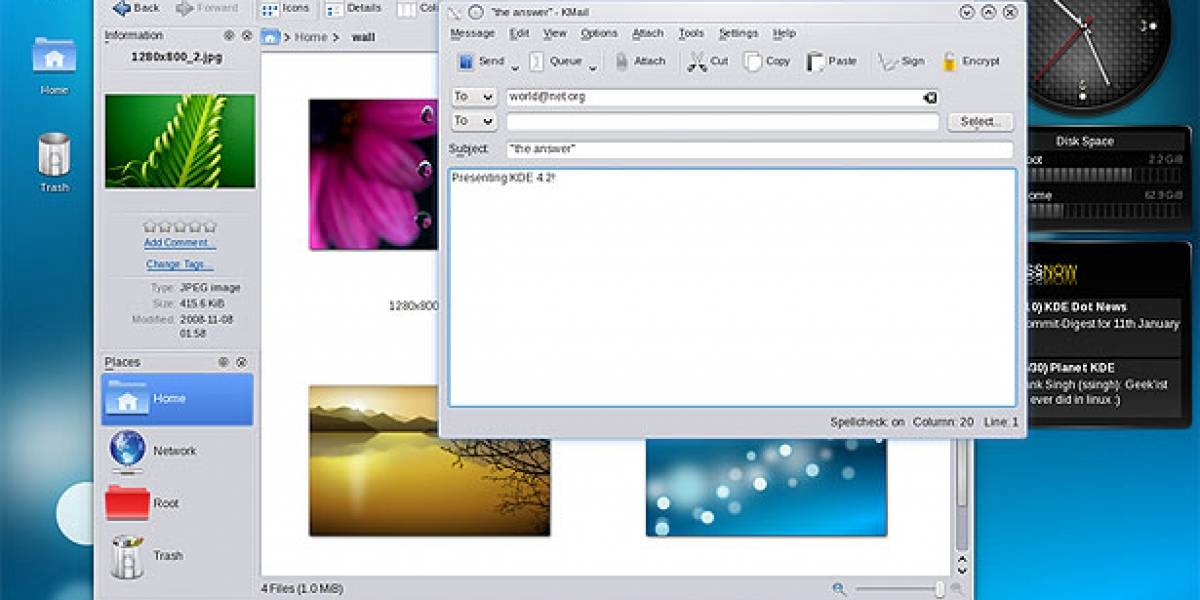The height and width of the screenshot is (600, 1200).
Task: Open the Attach menu in KMail
Action: tap(648, 33)
